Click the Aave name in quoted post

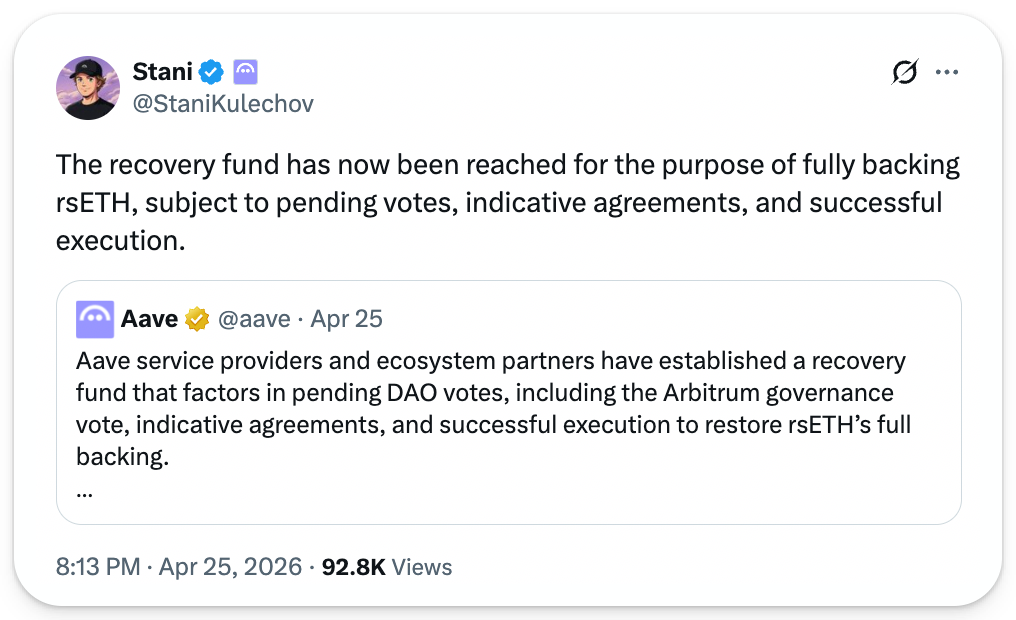click(x=149, y=319)
